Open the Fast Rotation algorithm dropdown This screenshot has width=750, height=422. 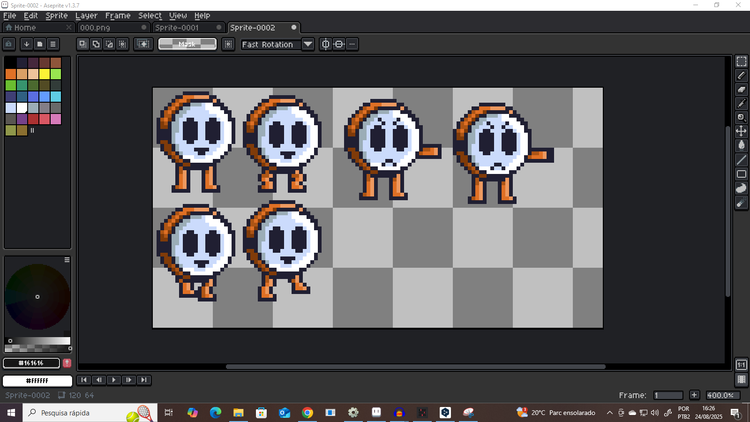pos(308,44)
